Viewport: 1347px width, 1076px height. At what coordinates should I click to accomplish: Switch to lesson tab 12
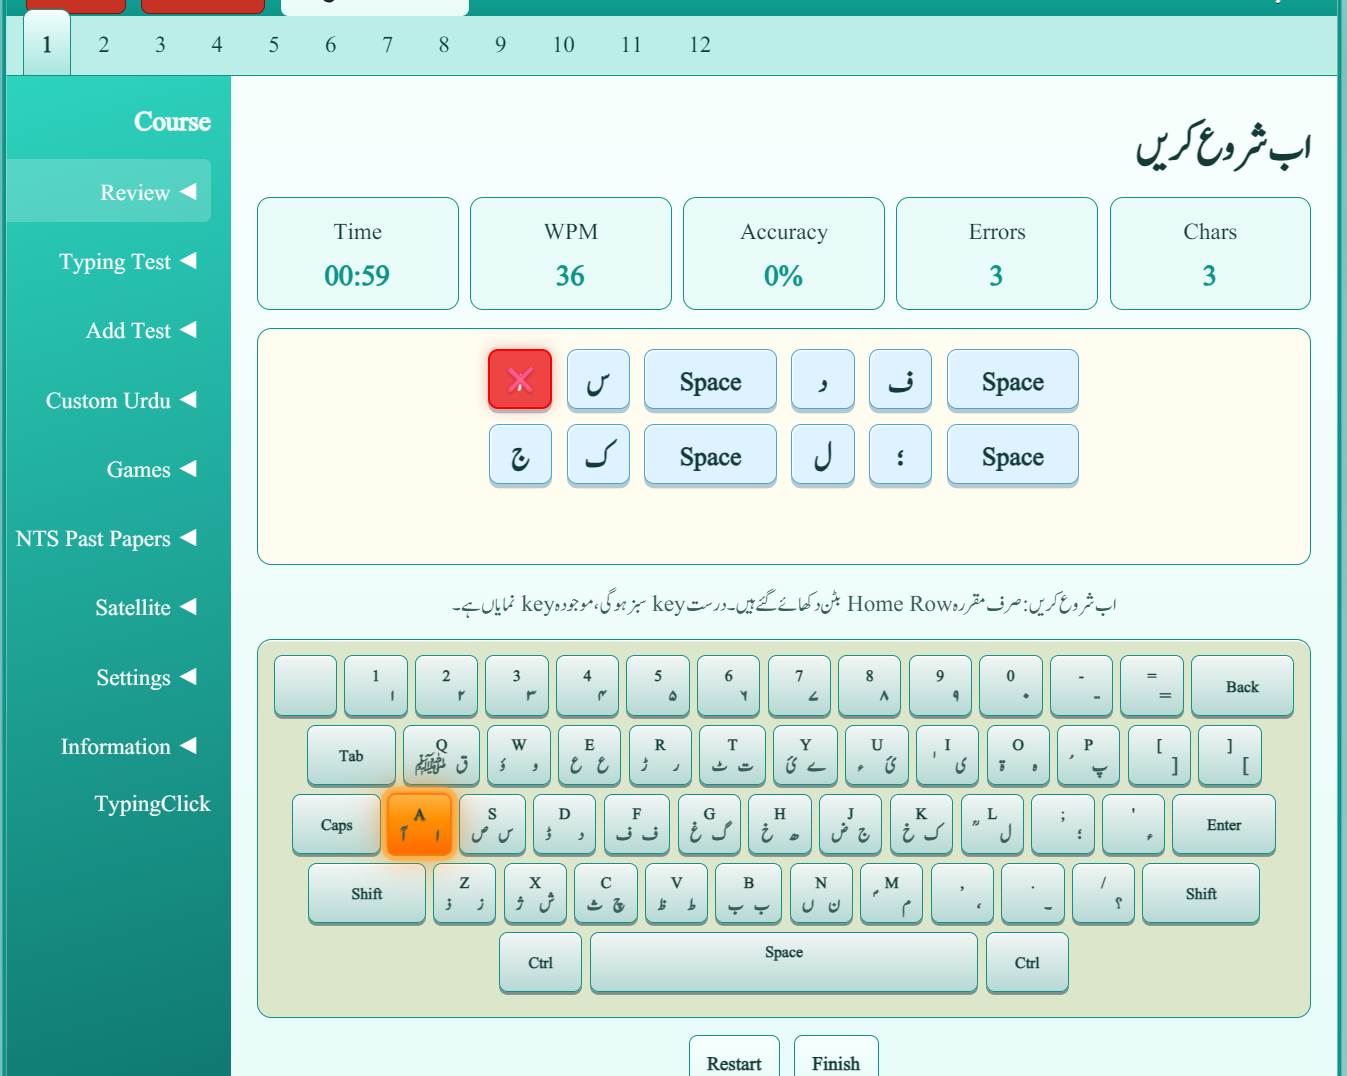[700, 45]
